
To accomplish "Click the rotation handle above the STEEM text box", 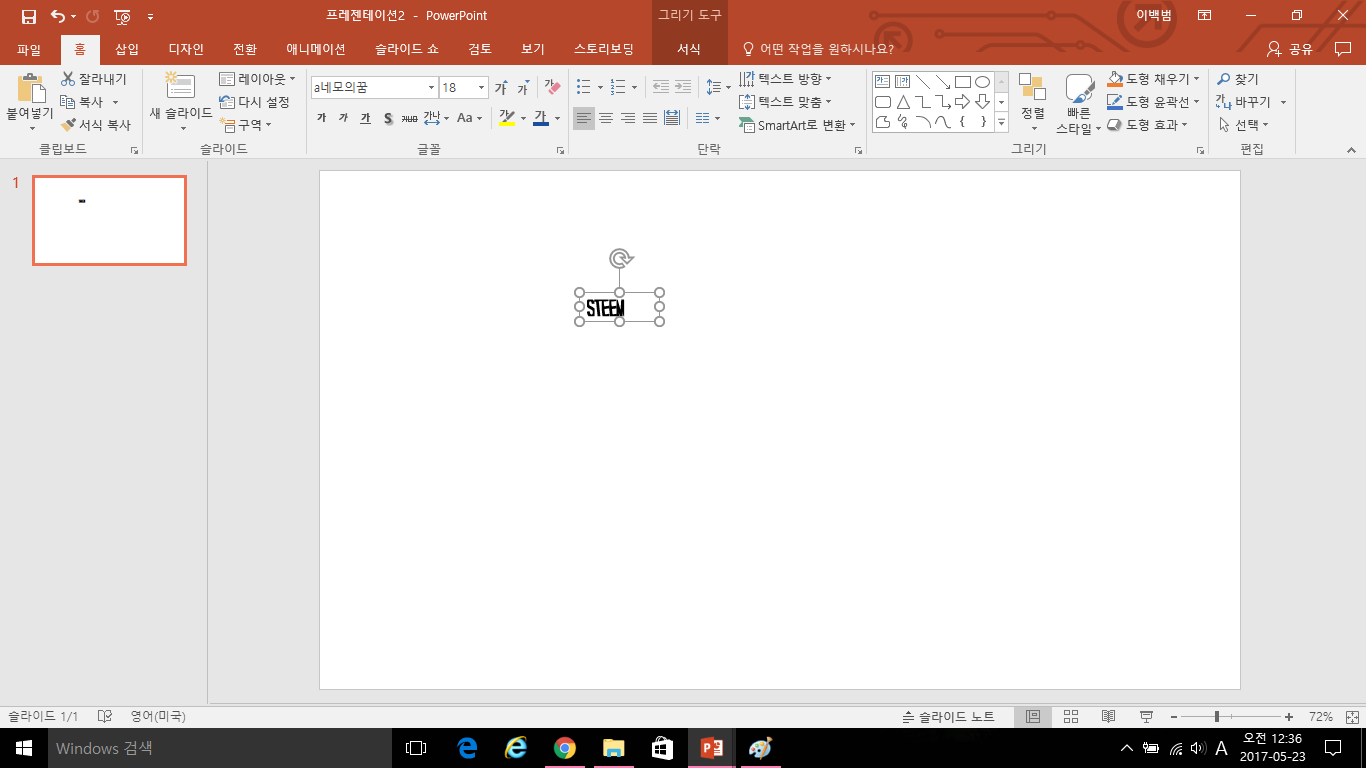I will (620, 259).
